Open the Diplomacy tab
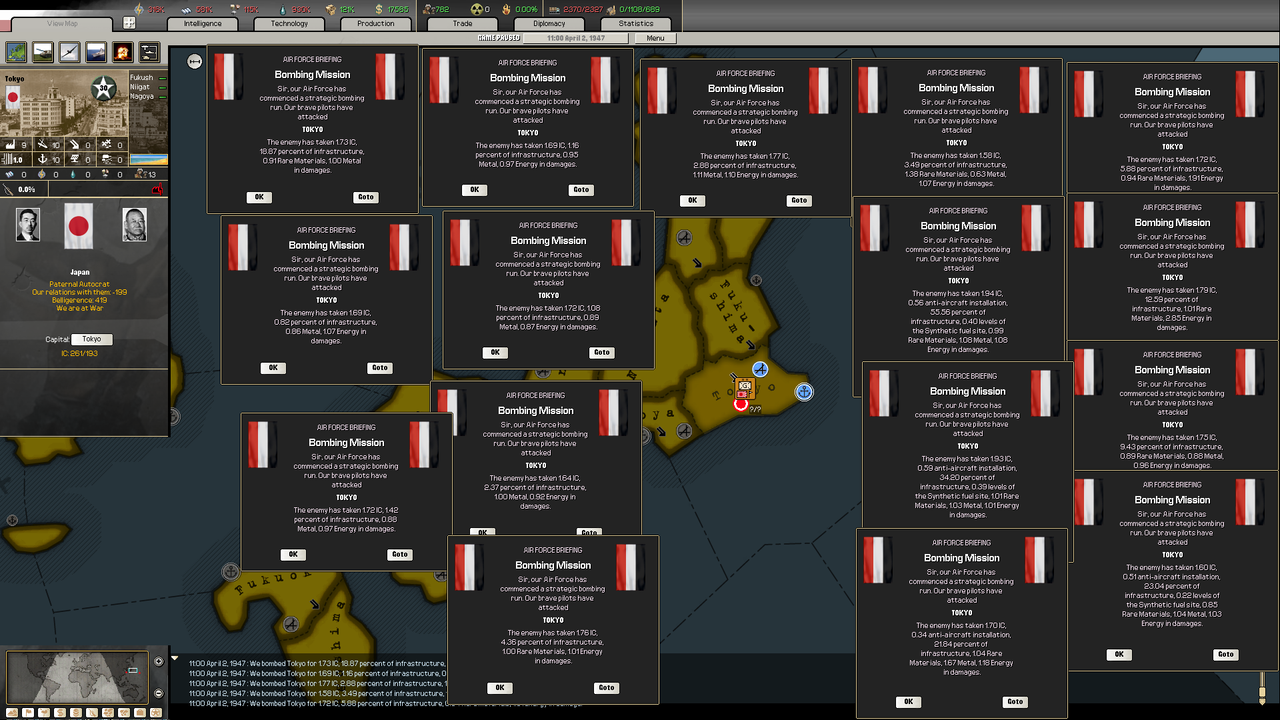 [549, 23]
